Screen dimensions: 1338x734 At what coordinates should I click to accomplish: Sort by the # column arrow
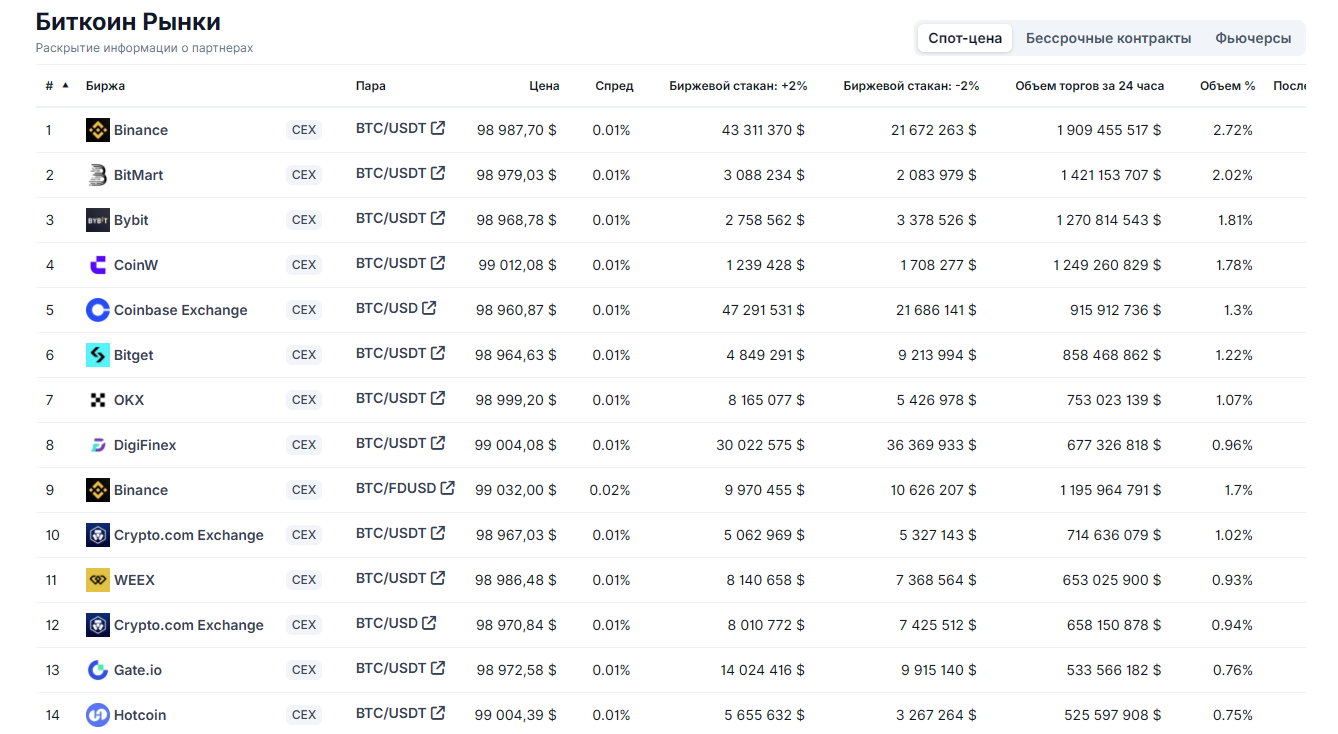click(66, 85)
